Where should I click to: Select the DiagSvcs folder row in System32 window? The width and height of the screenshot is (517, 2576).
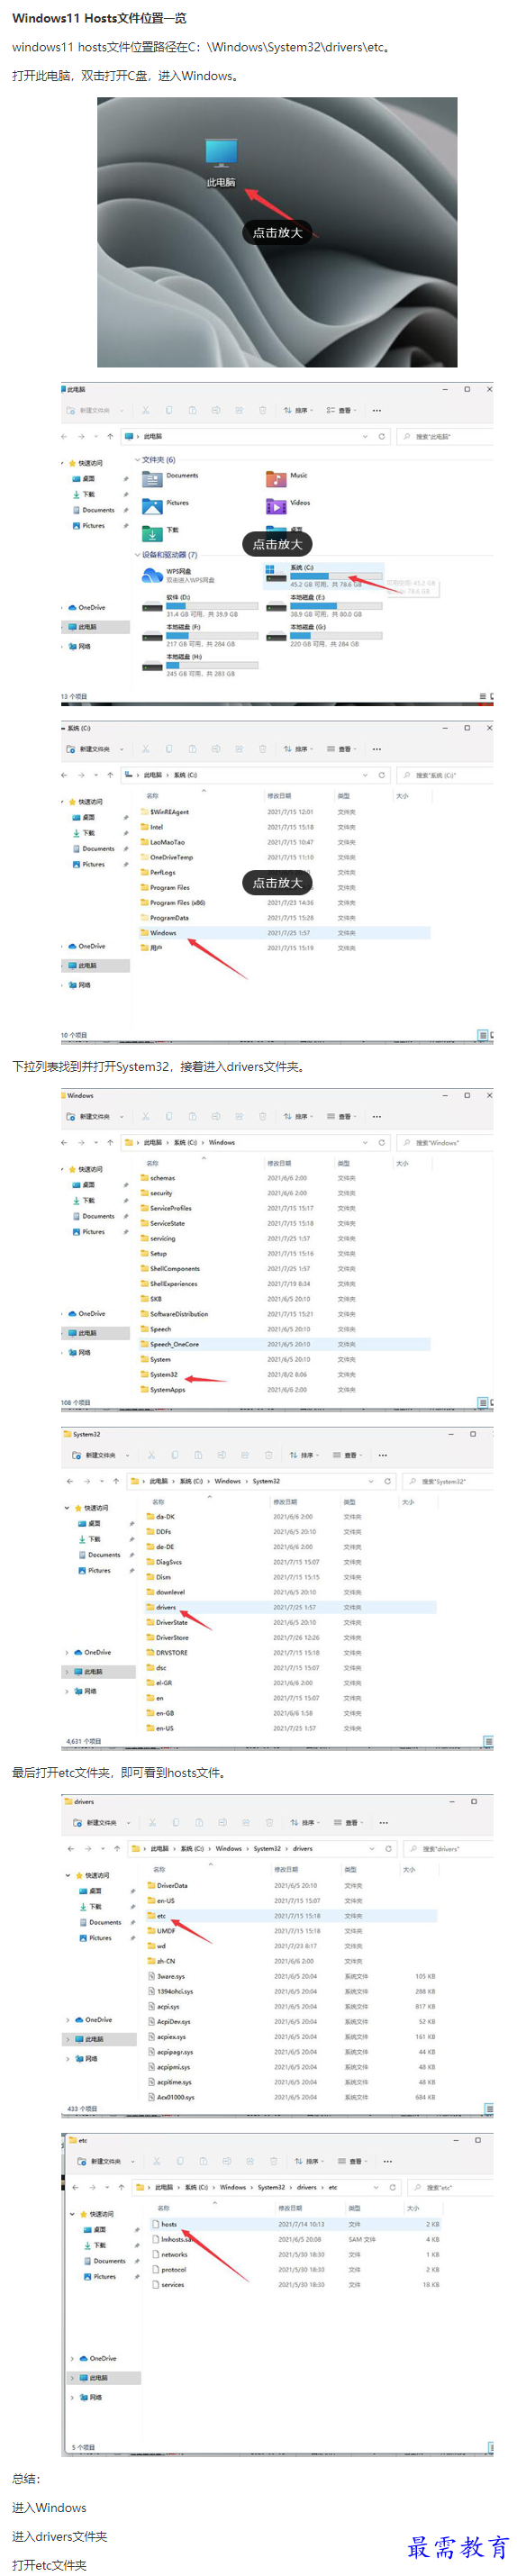point(290,1562)
